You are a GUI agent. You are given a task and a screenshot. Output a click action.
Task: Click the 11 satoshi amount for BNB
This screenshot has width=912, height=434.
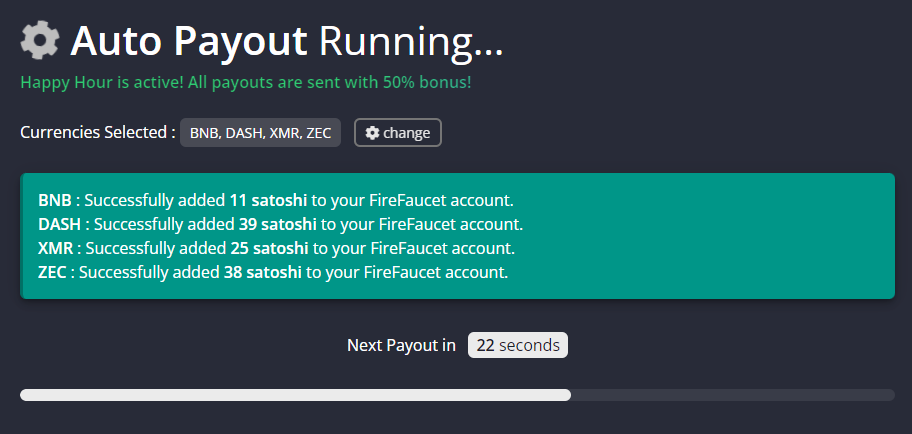click(x=268, y=200)
